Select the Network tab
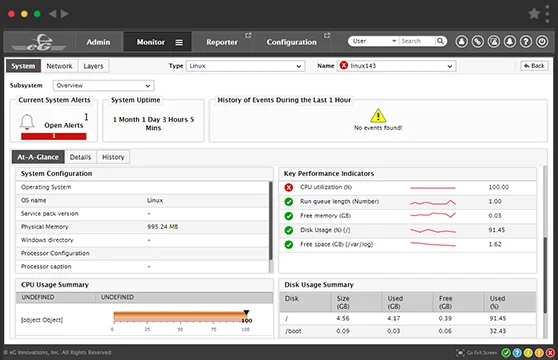Image resolution: width=558 pixels, height=360 pixels. click(59, 66)
